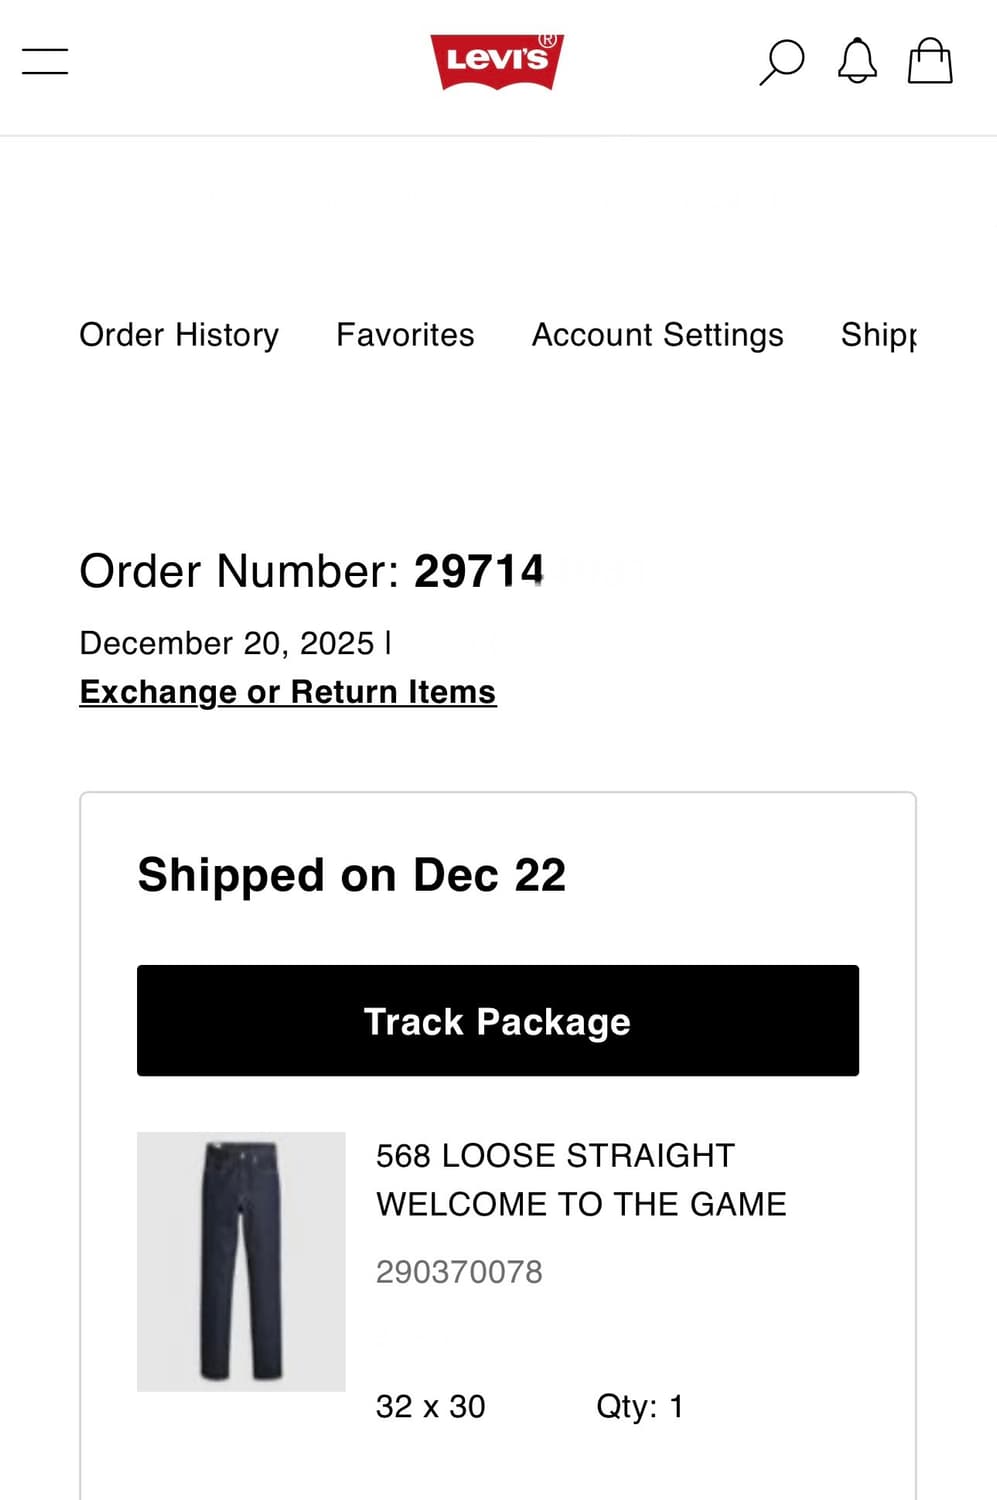Select the partially visible Shipping tab
This screenshot has height=1500, width=997.
click(x=878, y=335)
